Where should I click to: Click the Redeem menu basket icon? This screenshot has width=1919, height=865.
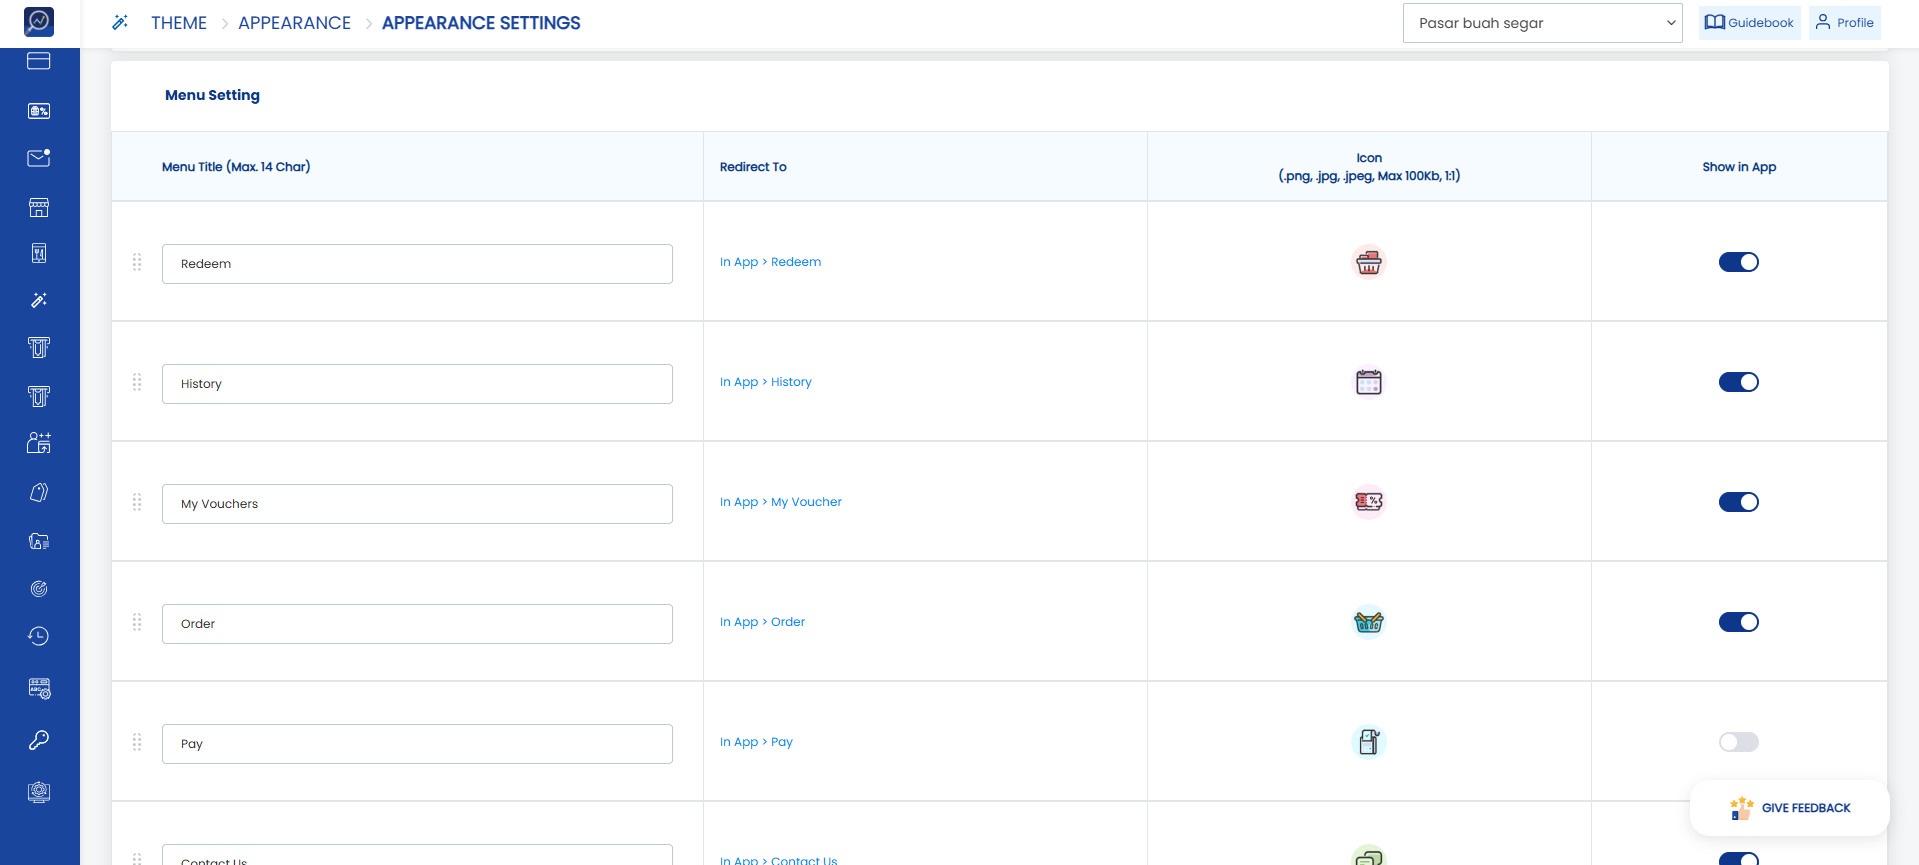1369,262
